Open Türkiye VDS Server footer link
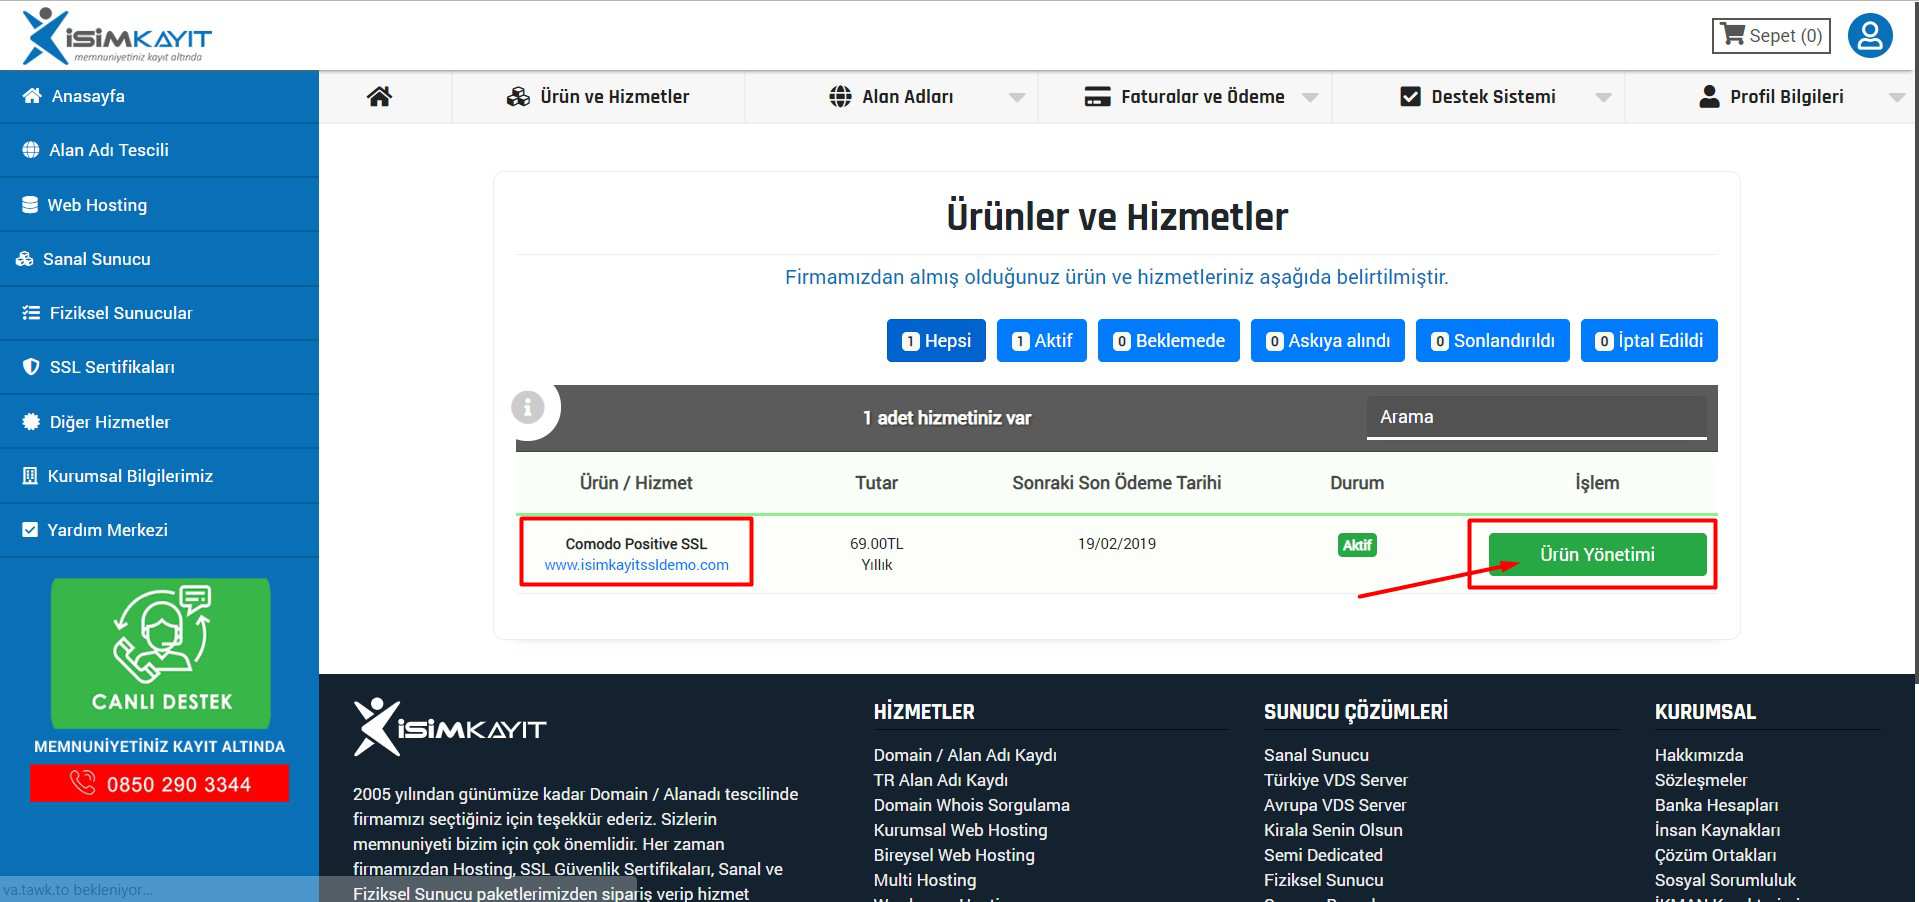 point(1335,780)
